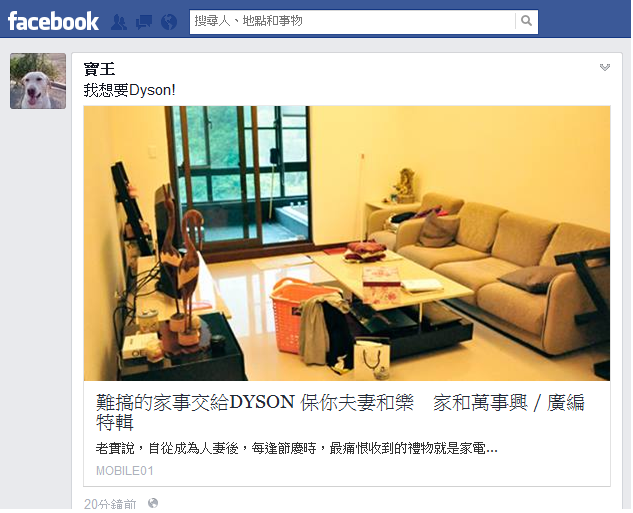
Task: Click the MOBILE01 source label
Action: (x=125, y=471)
